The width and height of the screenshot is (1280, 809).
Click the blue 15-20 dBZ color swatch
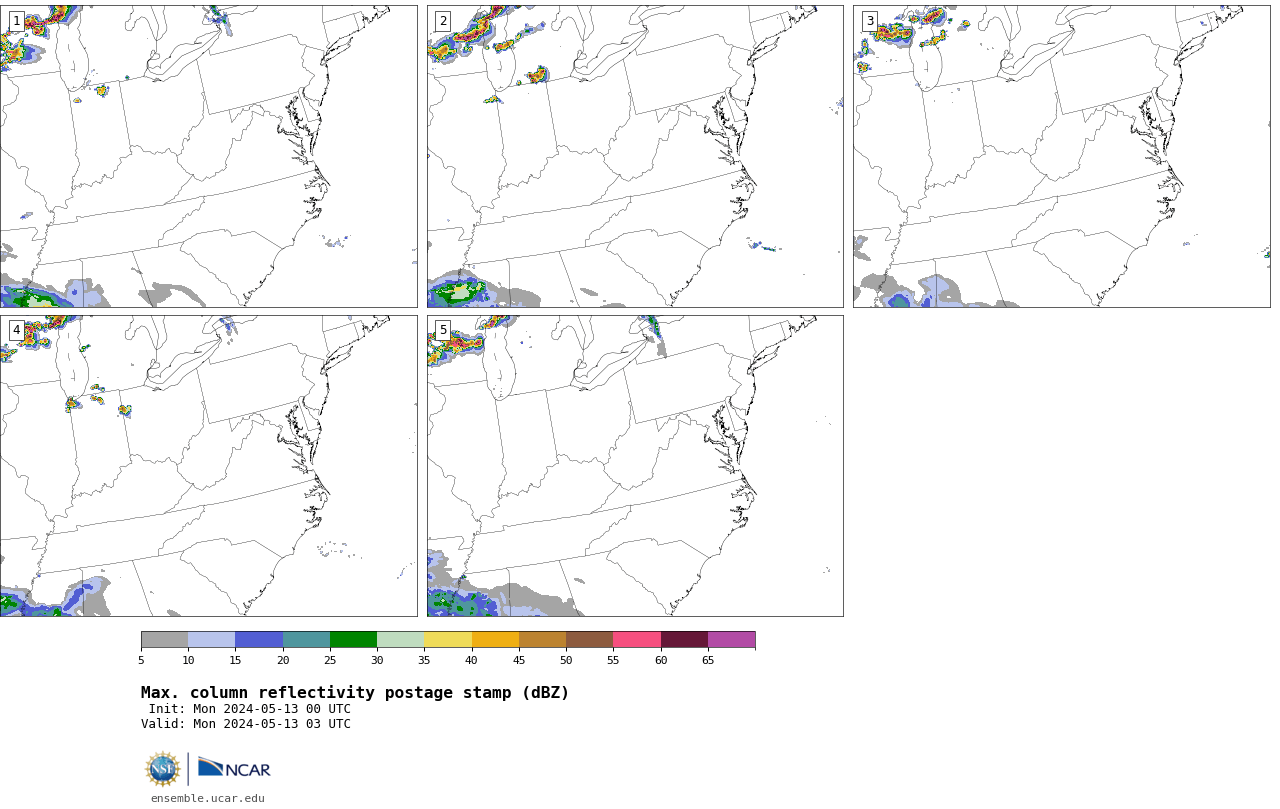(259, 640)
